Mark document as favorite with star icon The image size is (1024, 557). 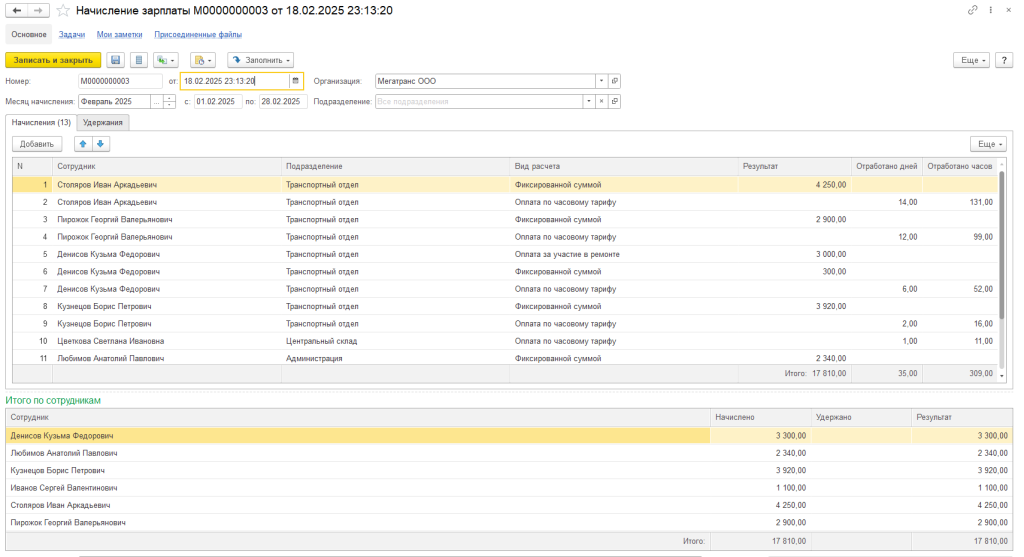click(63, 10)
